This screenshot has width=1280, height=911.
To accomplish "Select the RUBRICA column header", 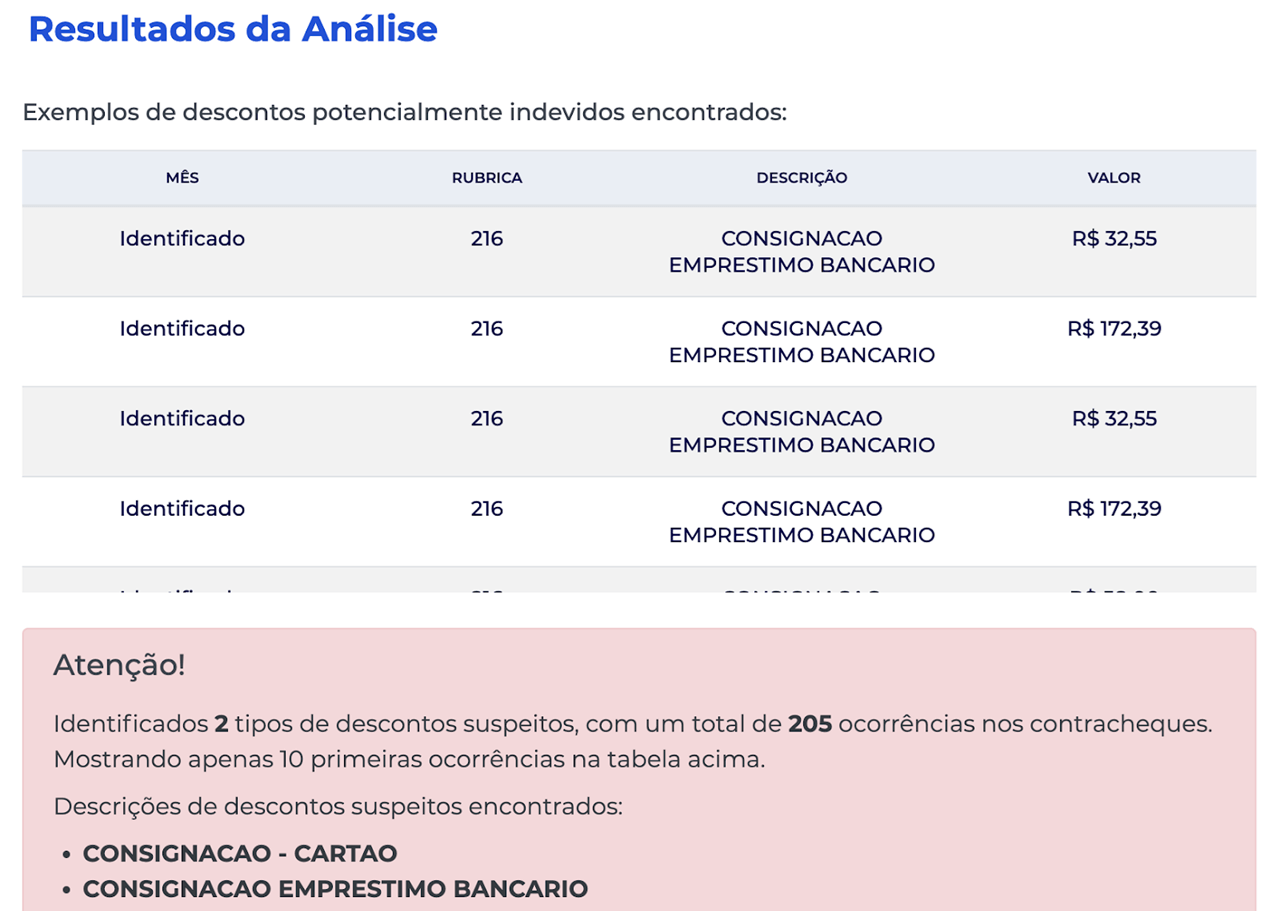I will click(487, 178).
